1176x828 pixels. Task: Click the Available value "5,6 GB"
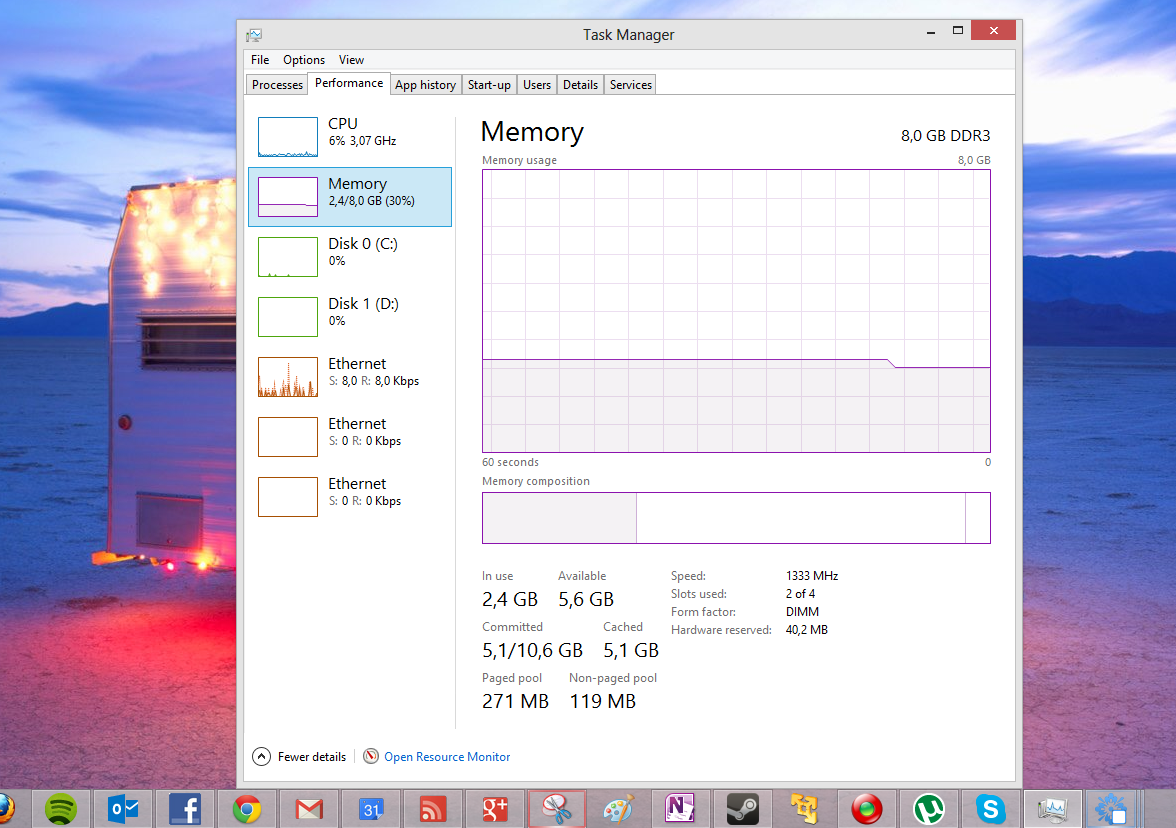pos(586,599)
